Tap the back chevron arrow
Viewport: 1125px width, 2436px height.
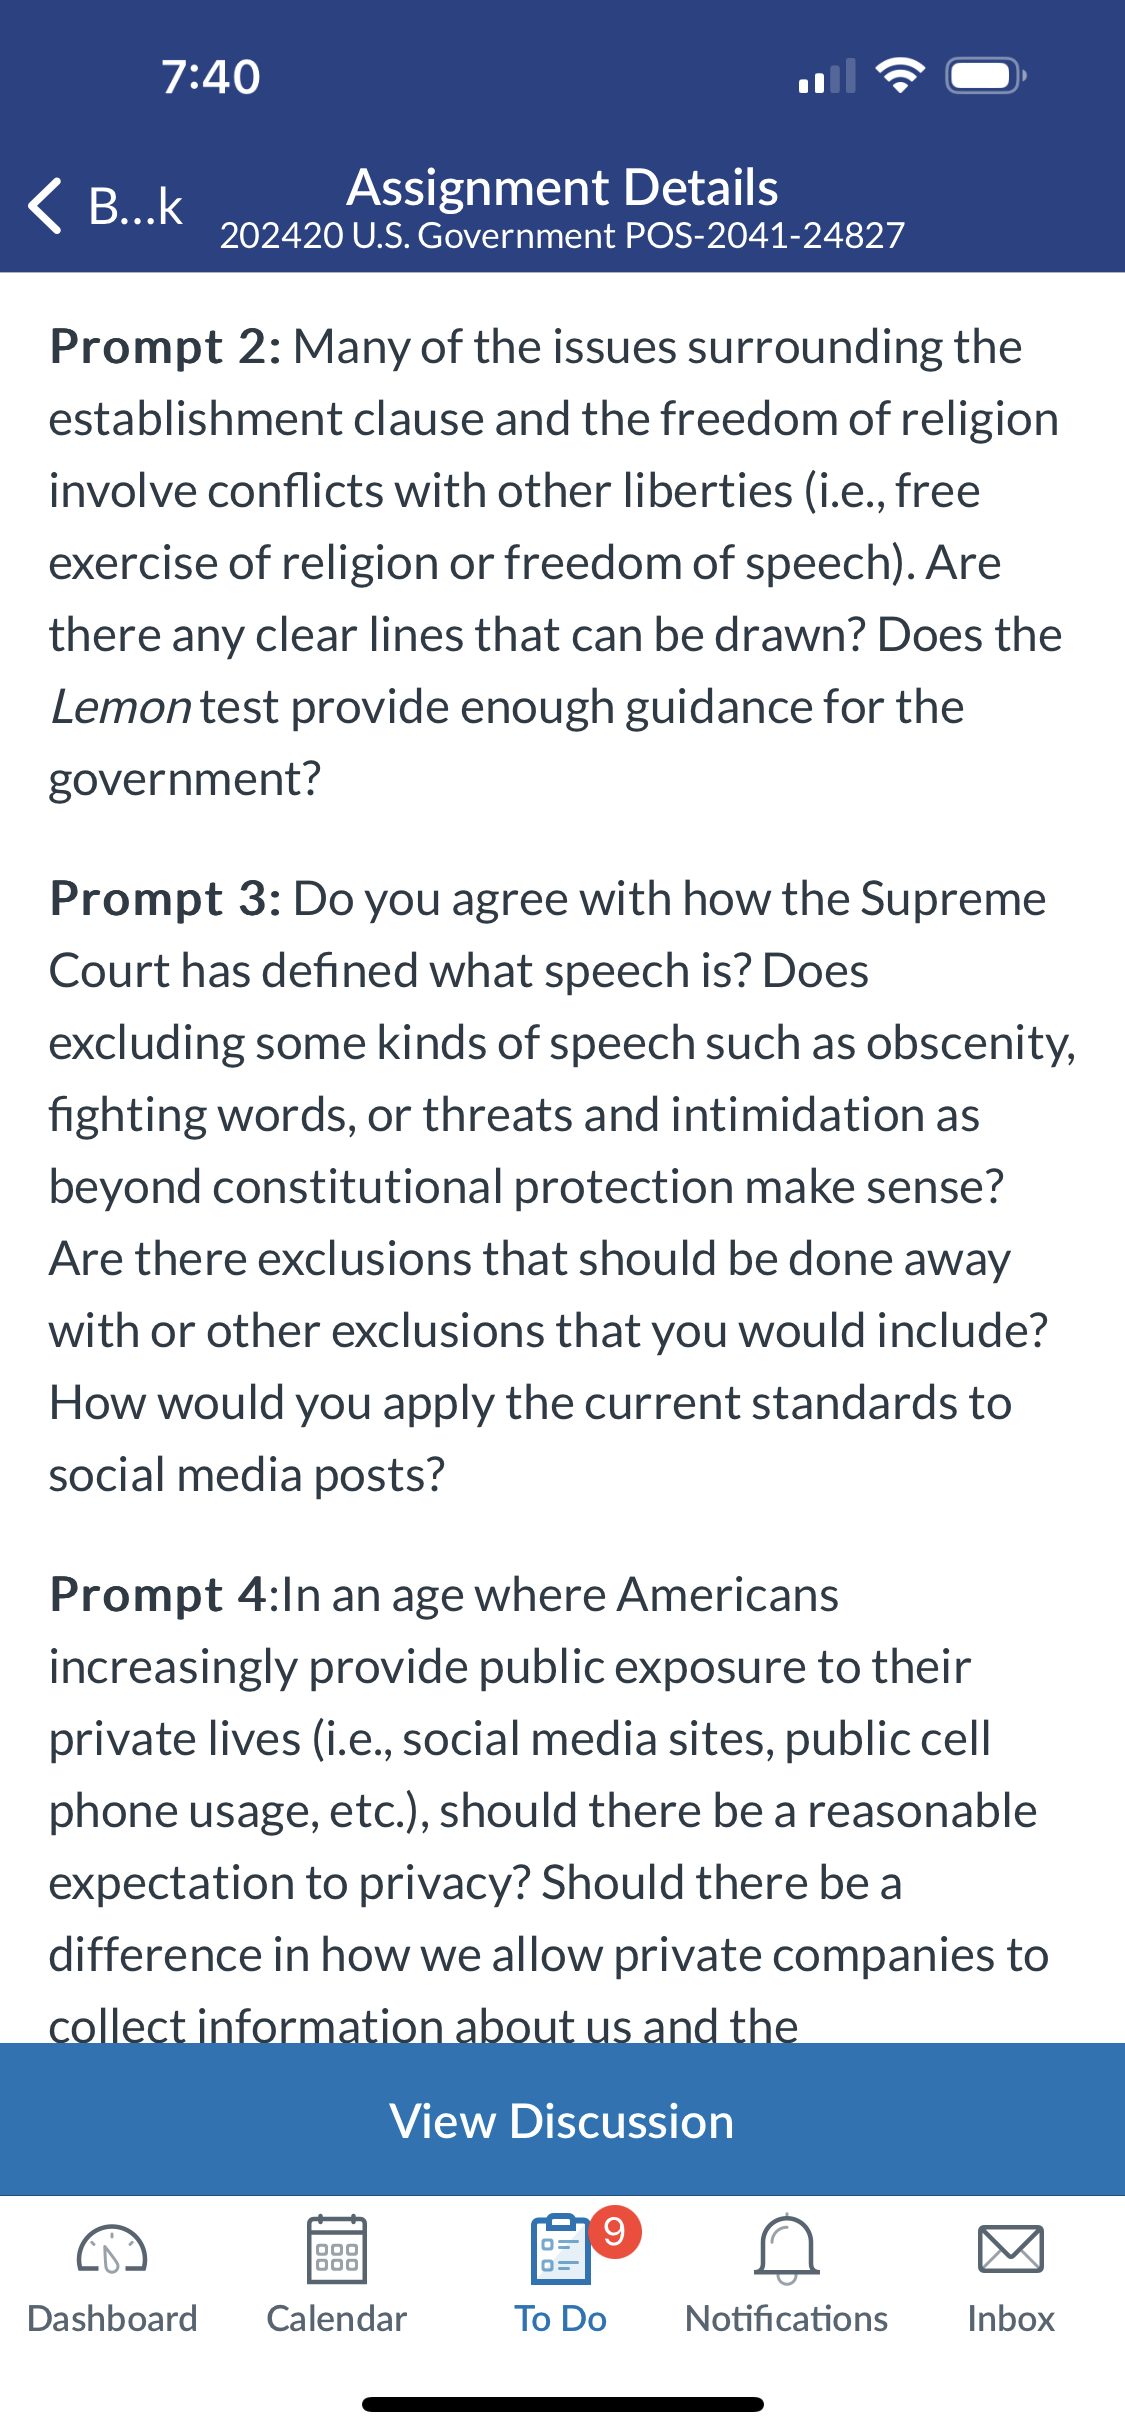click(x=46, y=206)
